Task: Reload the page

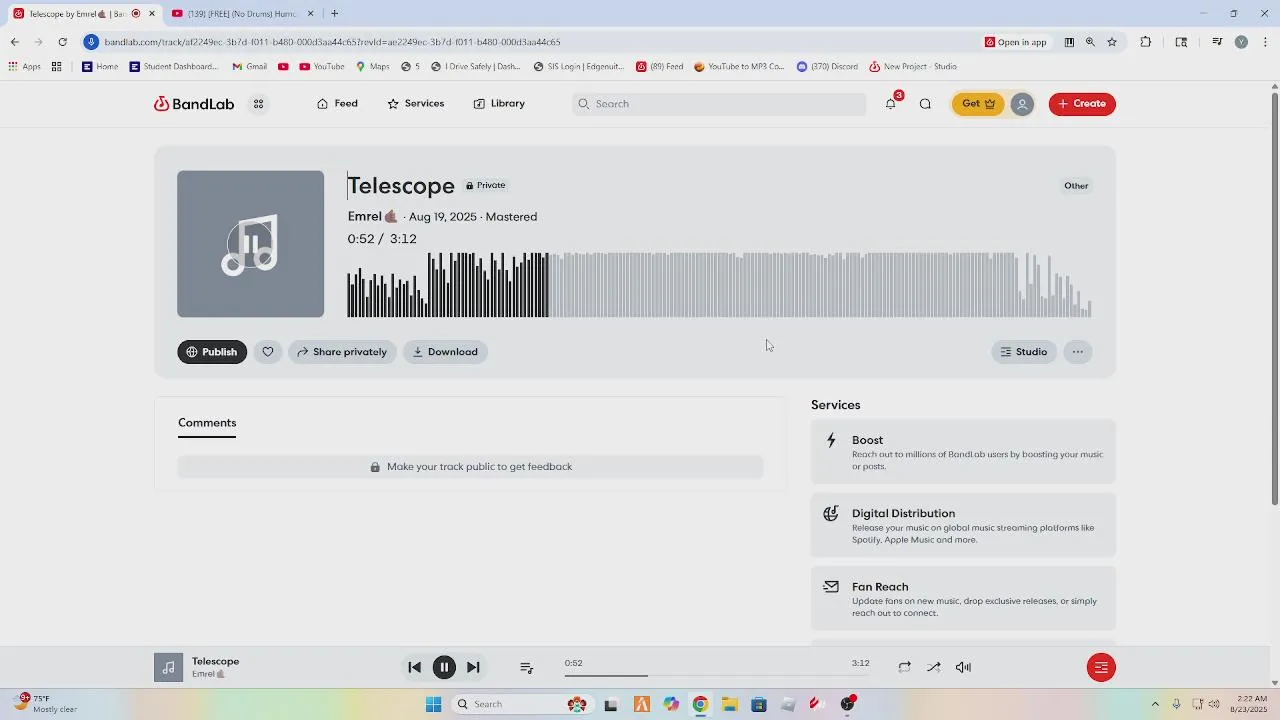Action: click(62, 42)
